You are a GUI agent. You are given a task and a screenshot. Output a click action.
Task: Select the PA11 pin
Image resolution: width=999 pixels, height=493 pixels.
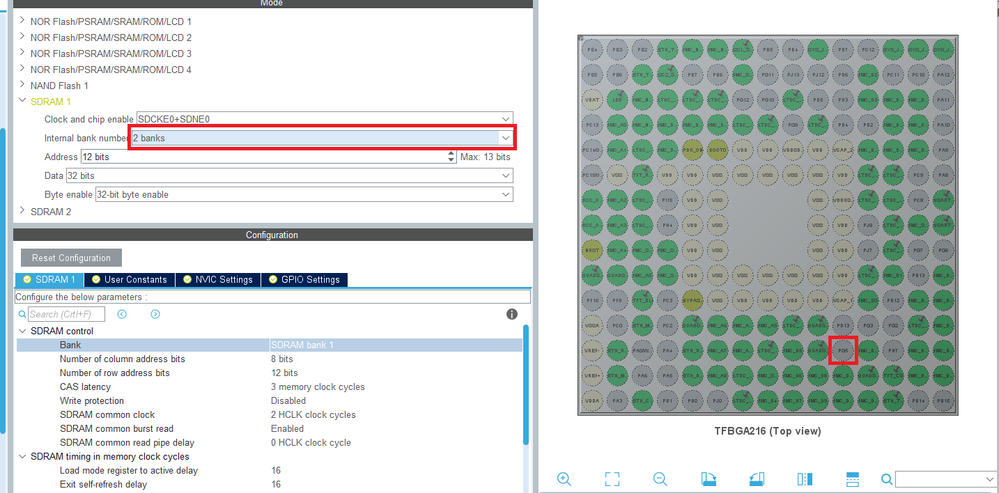(x=943, y=99)
